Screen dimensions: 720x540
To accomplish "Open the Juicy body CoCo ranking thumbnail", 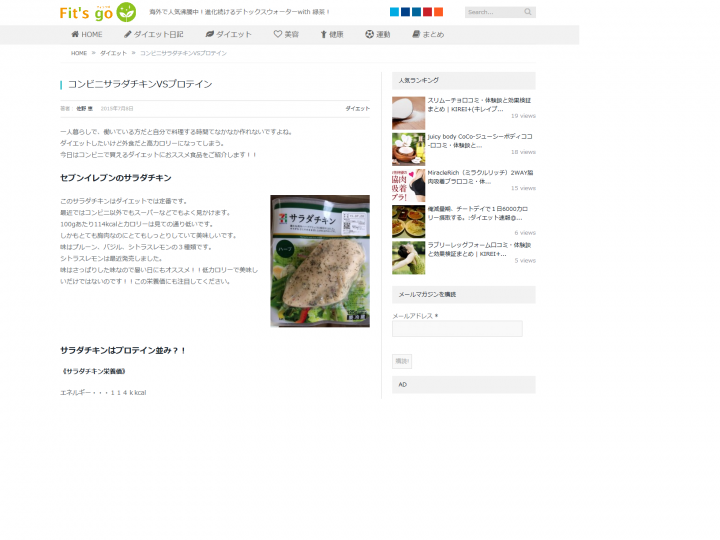I will coord(408,149).
